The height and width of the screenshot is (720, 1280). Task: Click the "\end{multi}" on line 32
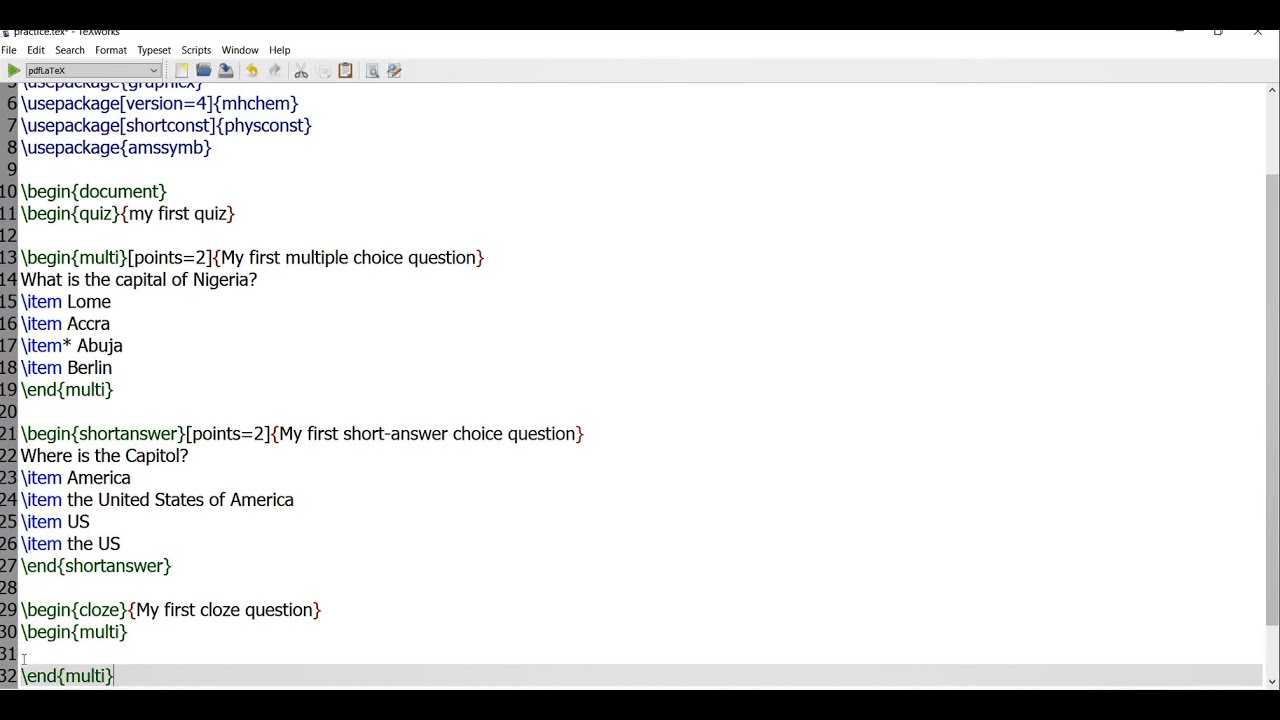67,675
